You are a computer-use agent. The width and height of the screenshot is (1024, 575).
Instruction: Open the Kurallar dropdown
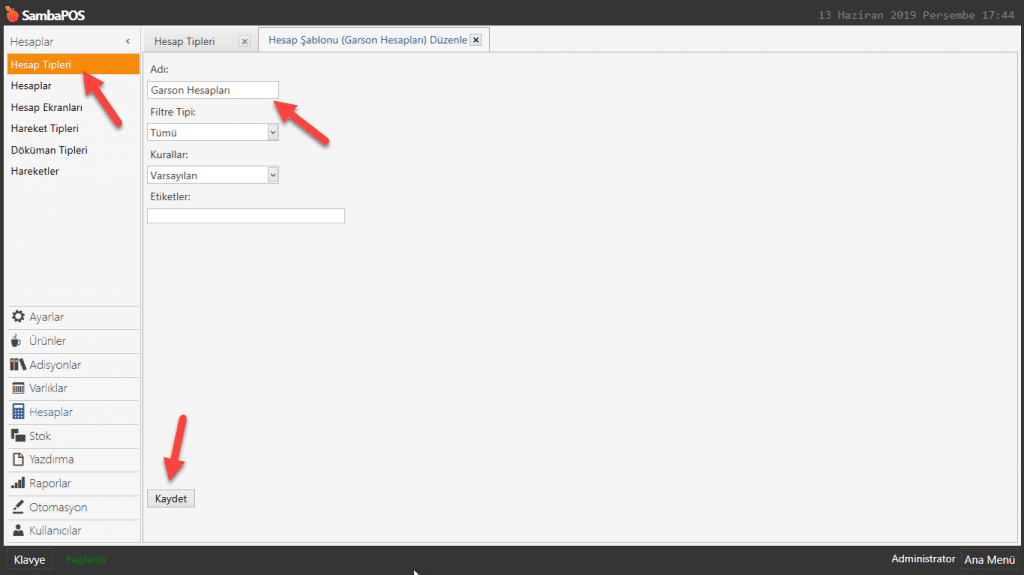272,175
